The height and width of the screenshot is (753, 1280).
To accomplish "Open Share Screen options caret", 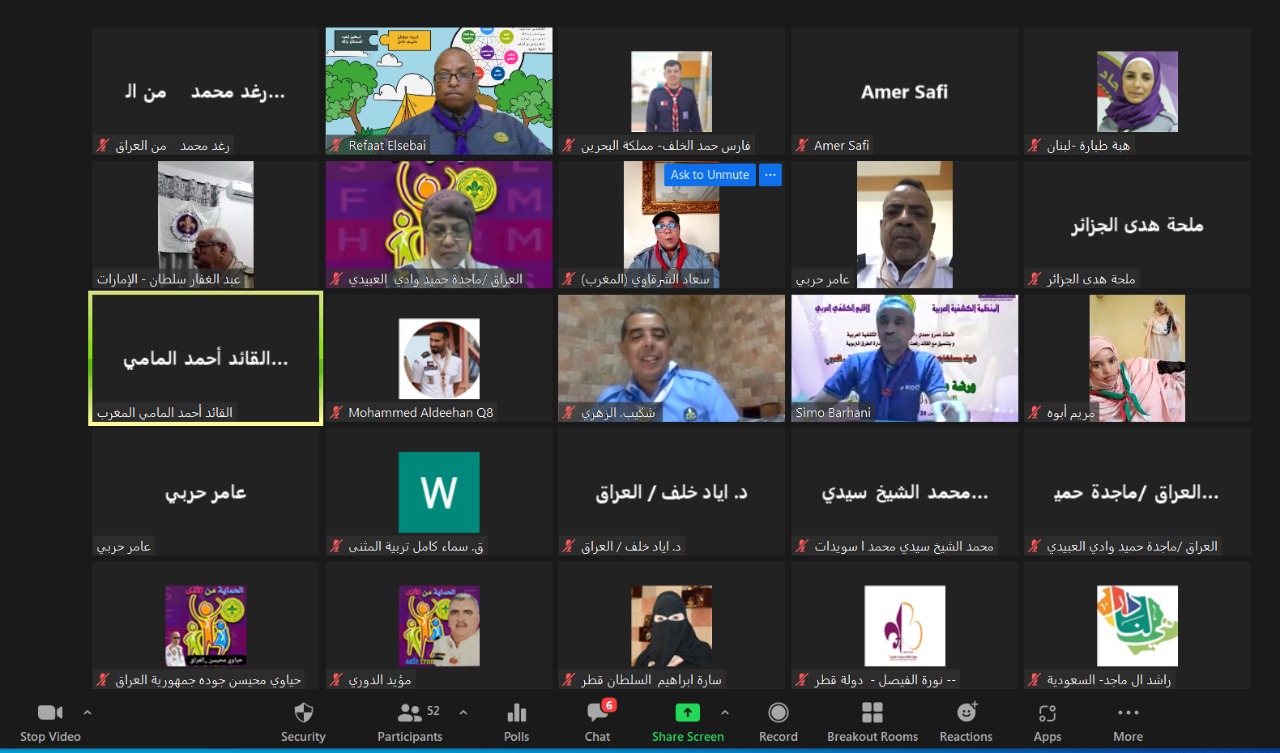I will coord(725,712).
